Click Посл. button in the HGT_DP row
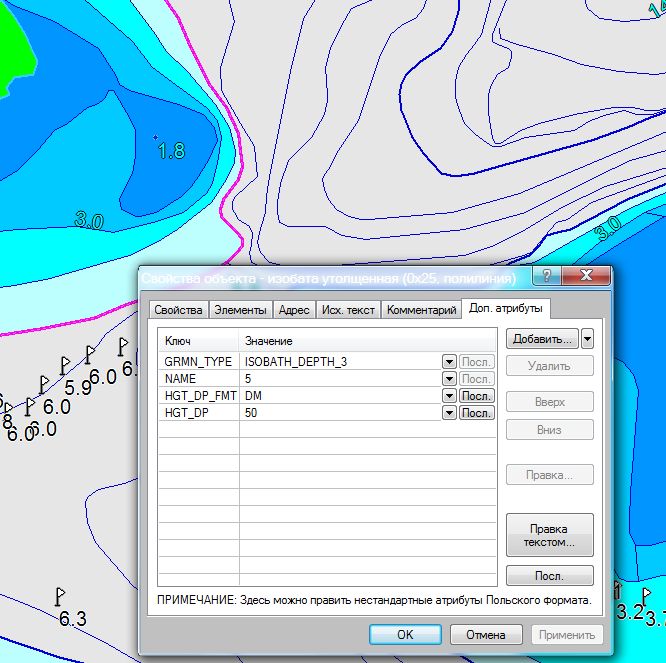This screenshot has height=663, width=666. click(477, 413)
